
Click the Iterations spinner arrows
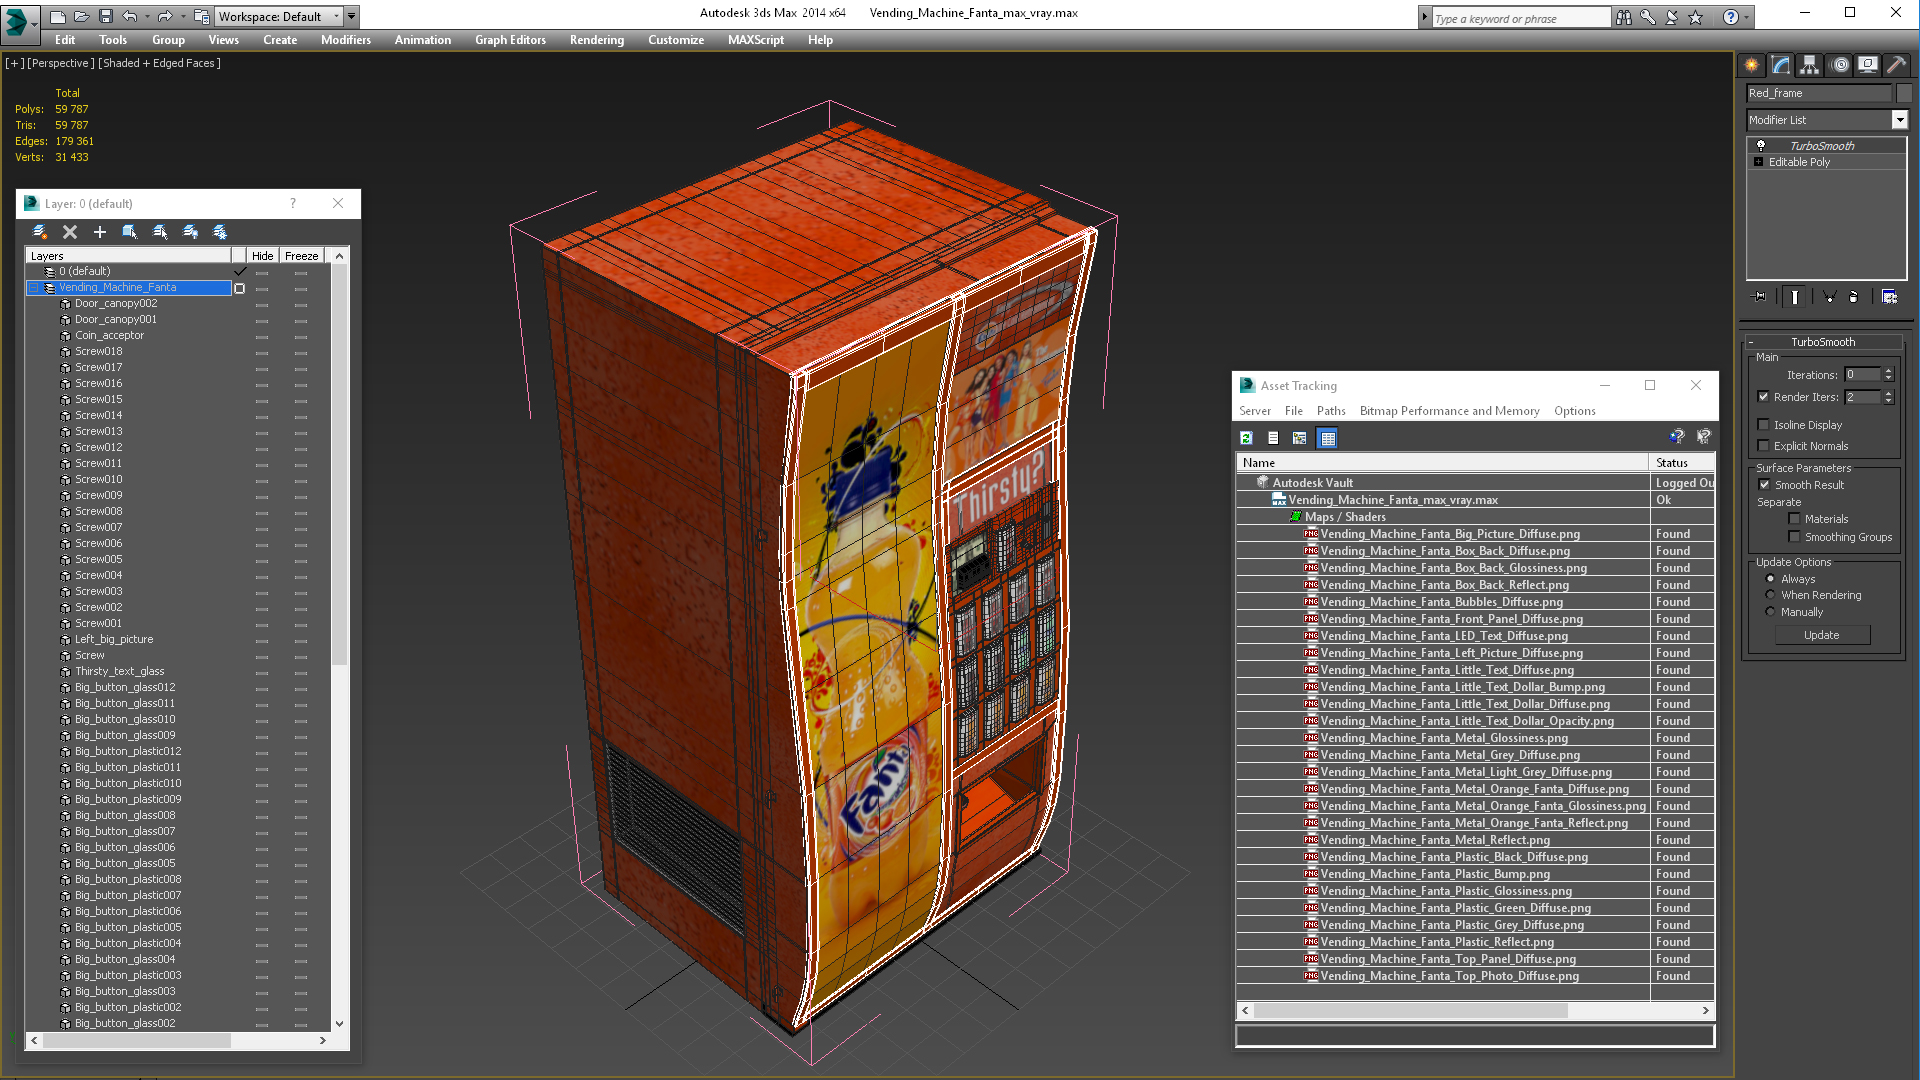pos(1889,375)
